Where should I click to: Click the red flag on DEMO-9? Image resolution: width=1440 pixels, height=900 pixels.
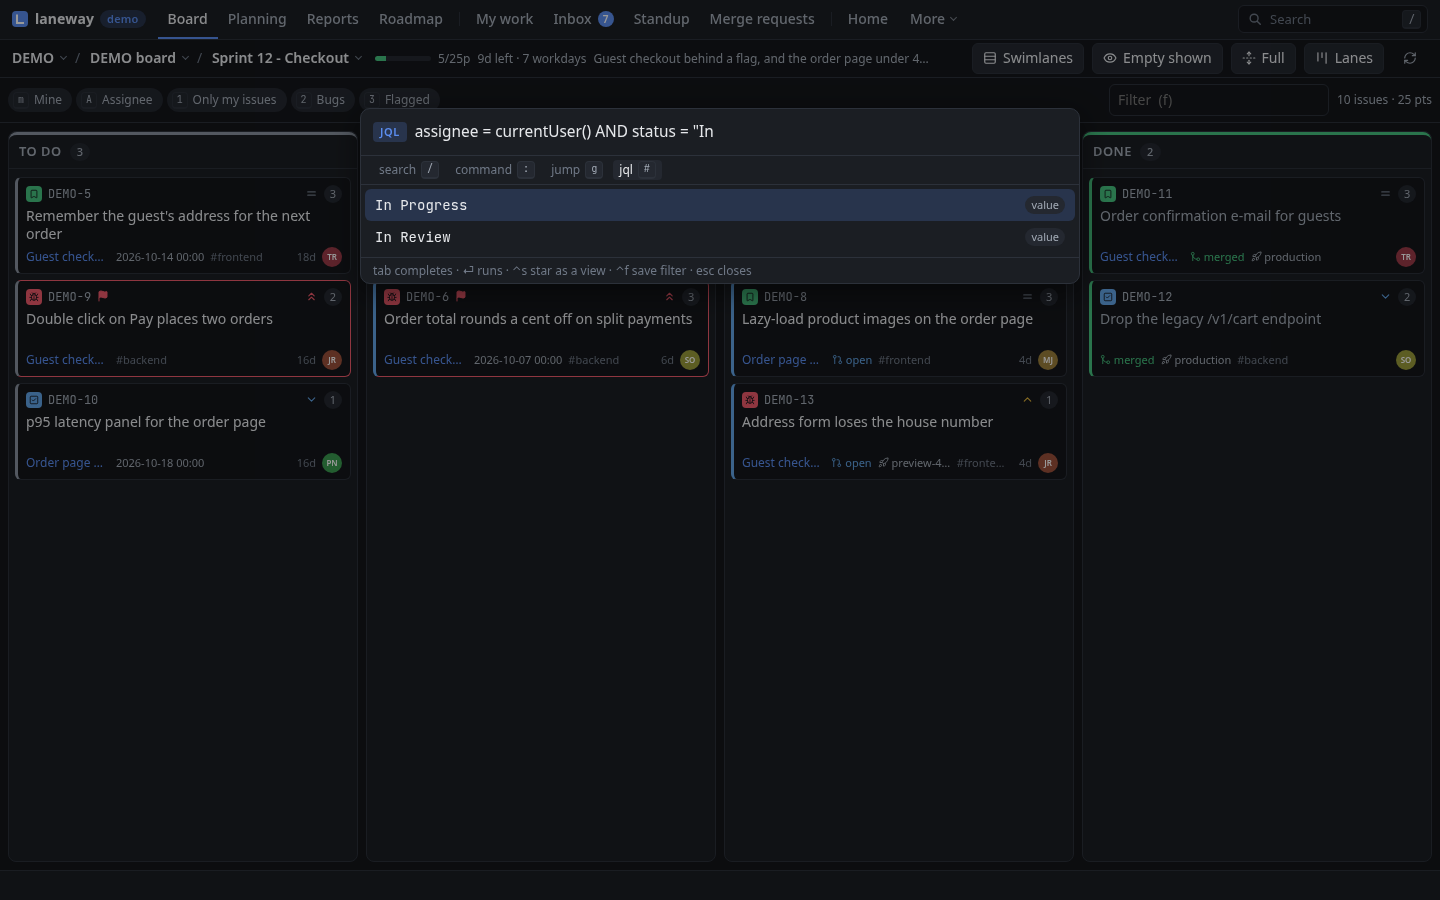103,296
